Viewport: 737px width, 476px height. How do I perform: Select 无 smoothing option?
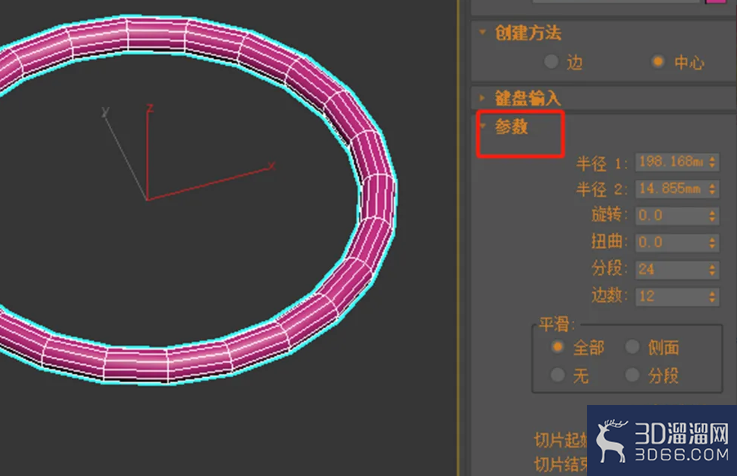(557, 375)
